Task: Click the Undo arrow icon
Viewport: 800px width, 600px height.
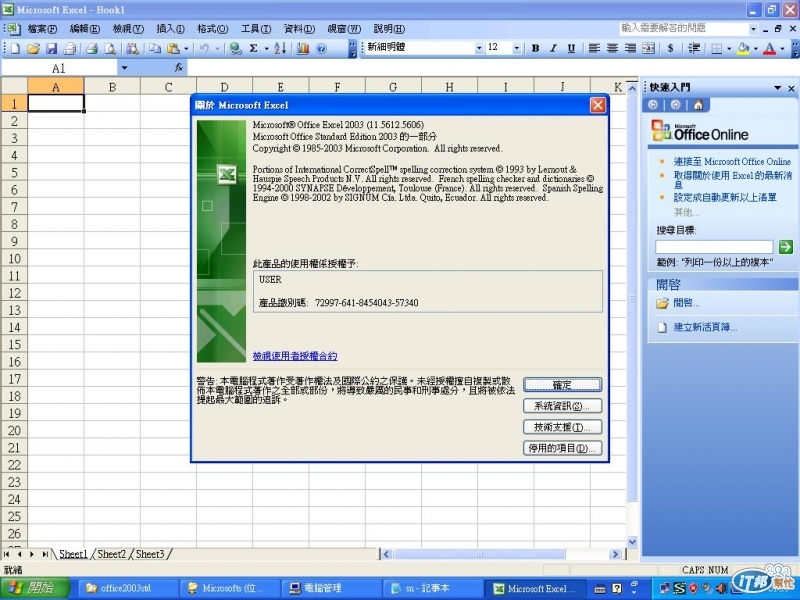Action: pyautogui.click(x=204, y=48)
